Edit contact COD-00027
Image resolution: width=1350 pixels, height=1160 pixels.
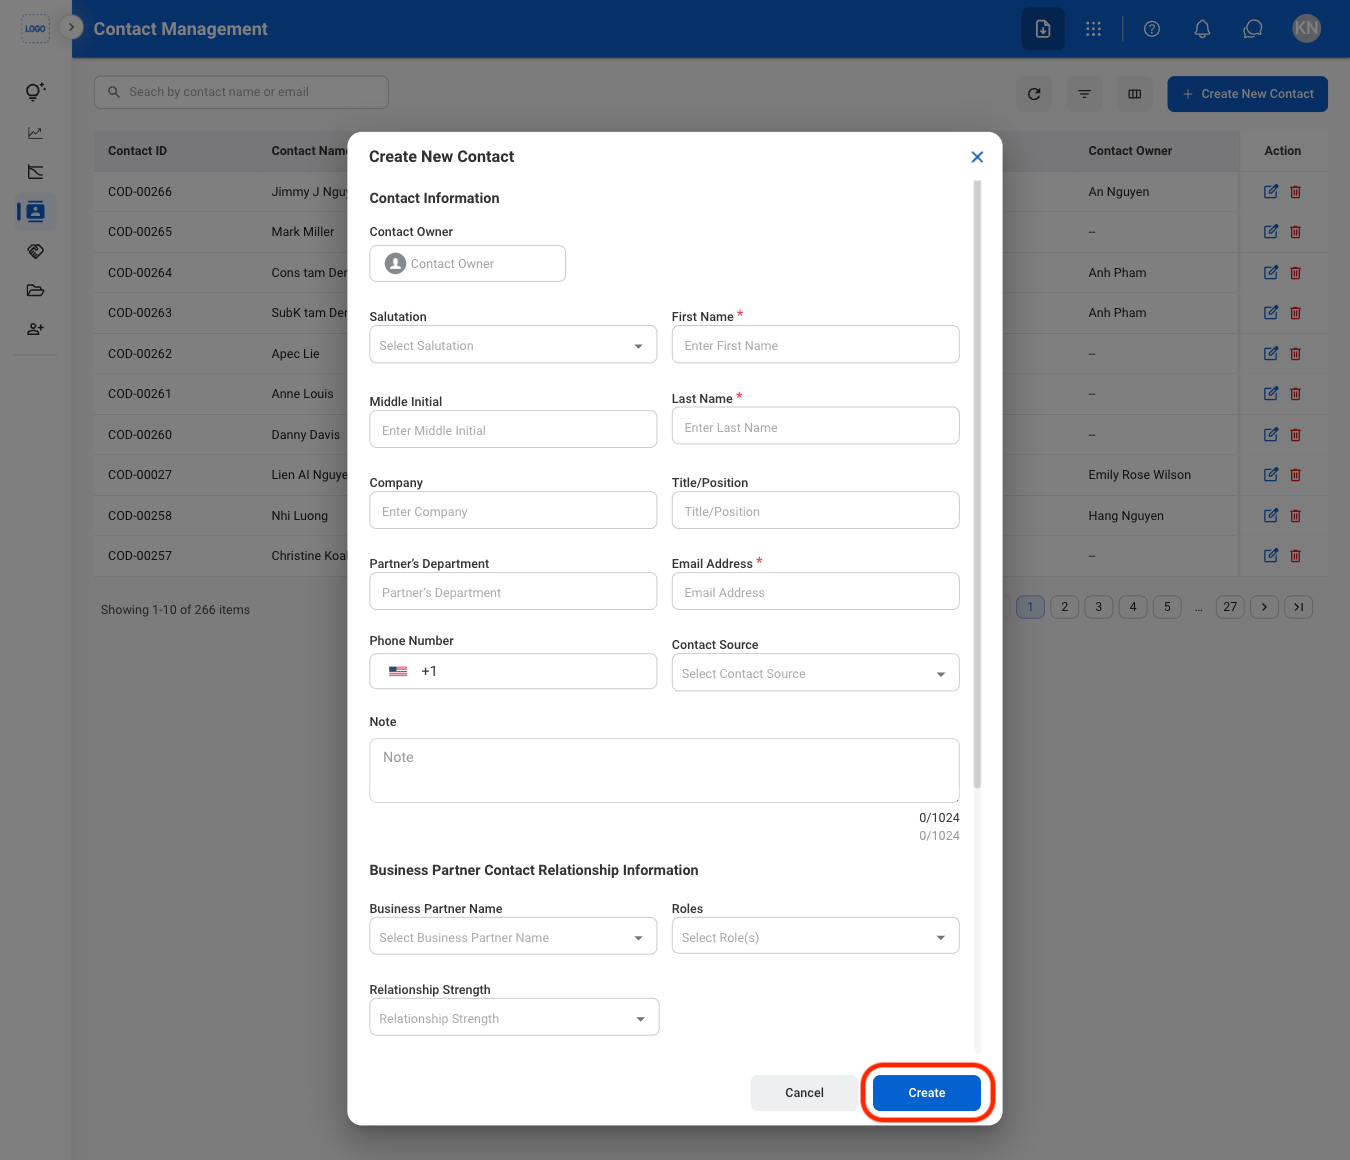tap(1270, 474)
